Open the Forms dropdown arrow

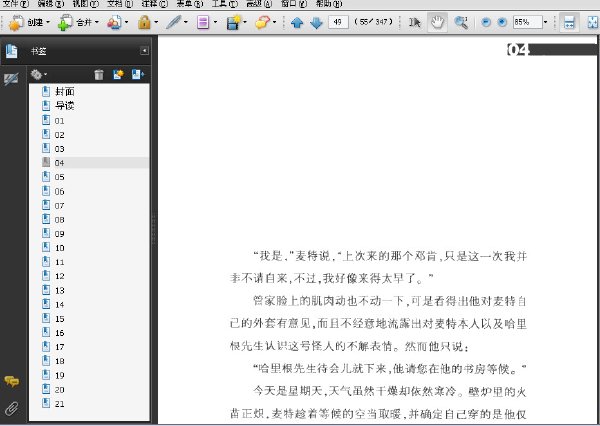(215, 23)
